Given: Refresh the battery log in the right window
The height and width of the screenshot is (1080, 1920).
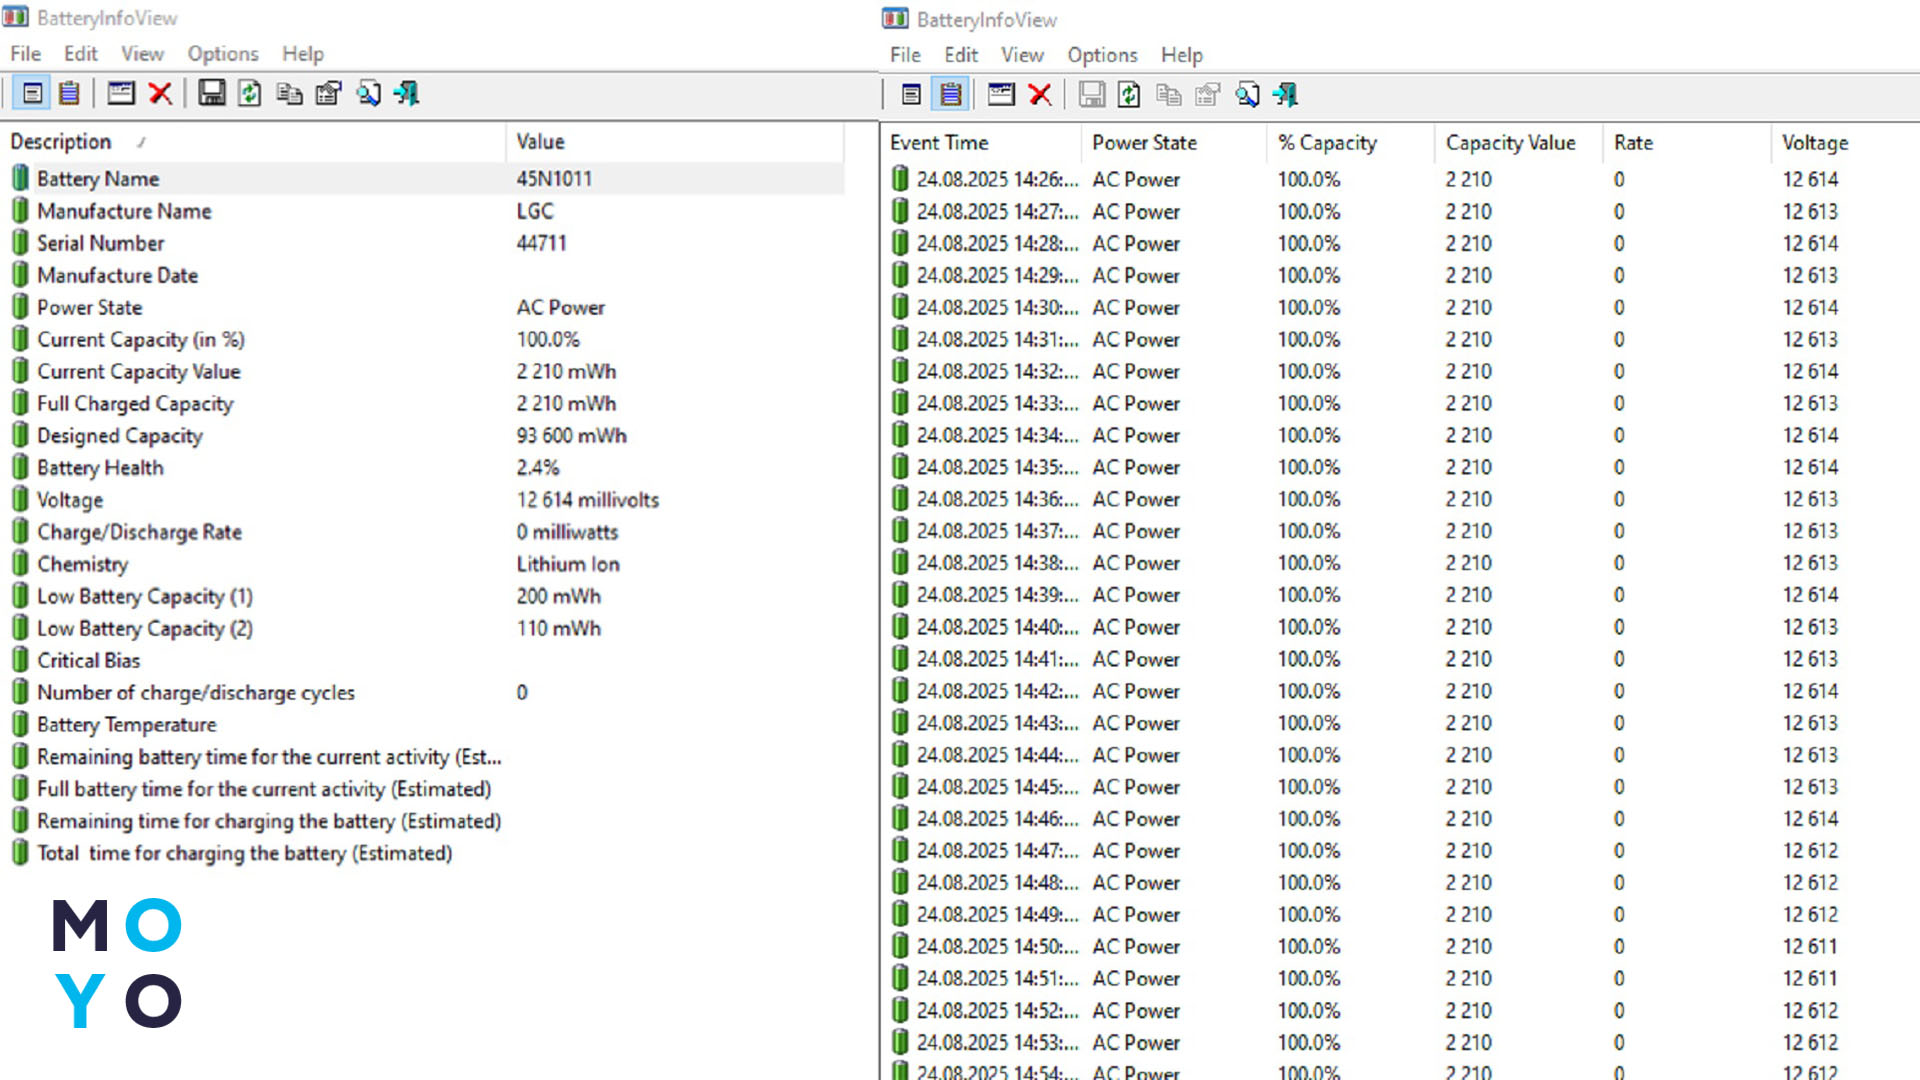Looking at the screenshot, I should [x=1128, y=95].
